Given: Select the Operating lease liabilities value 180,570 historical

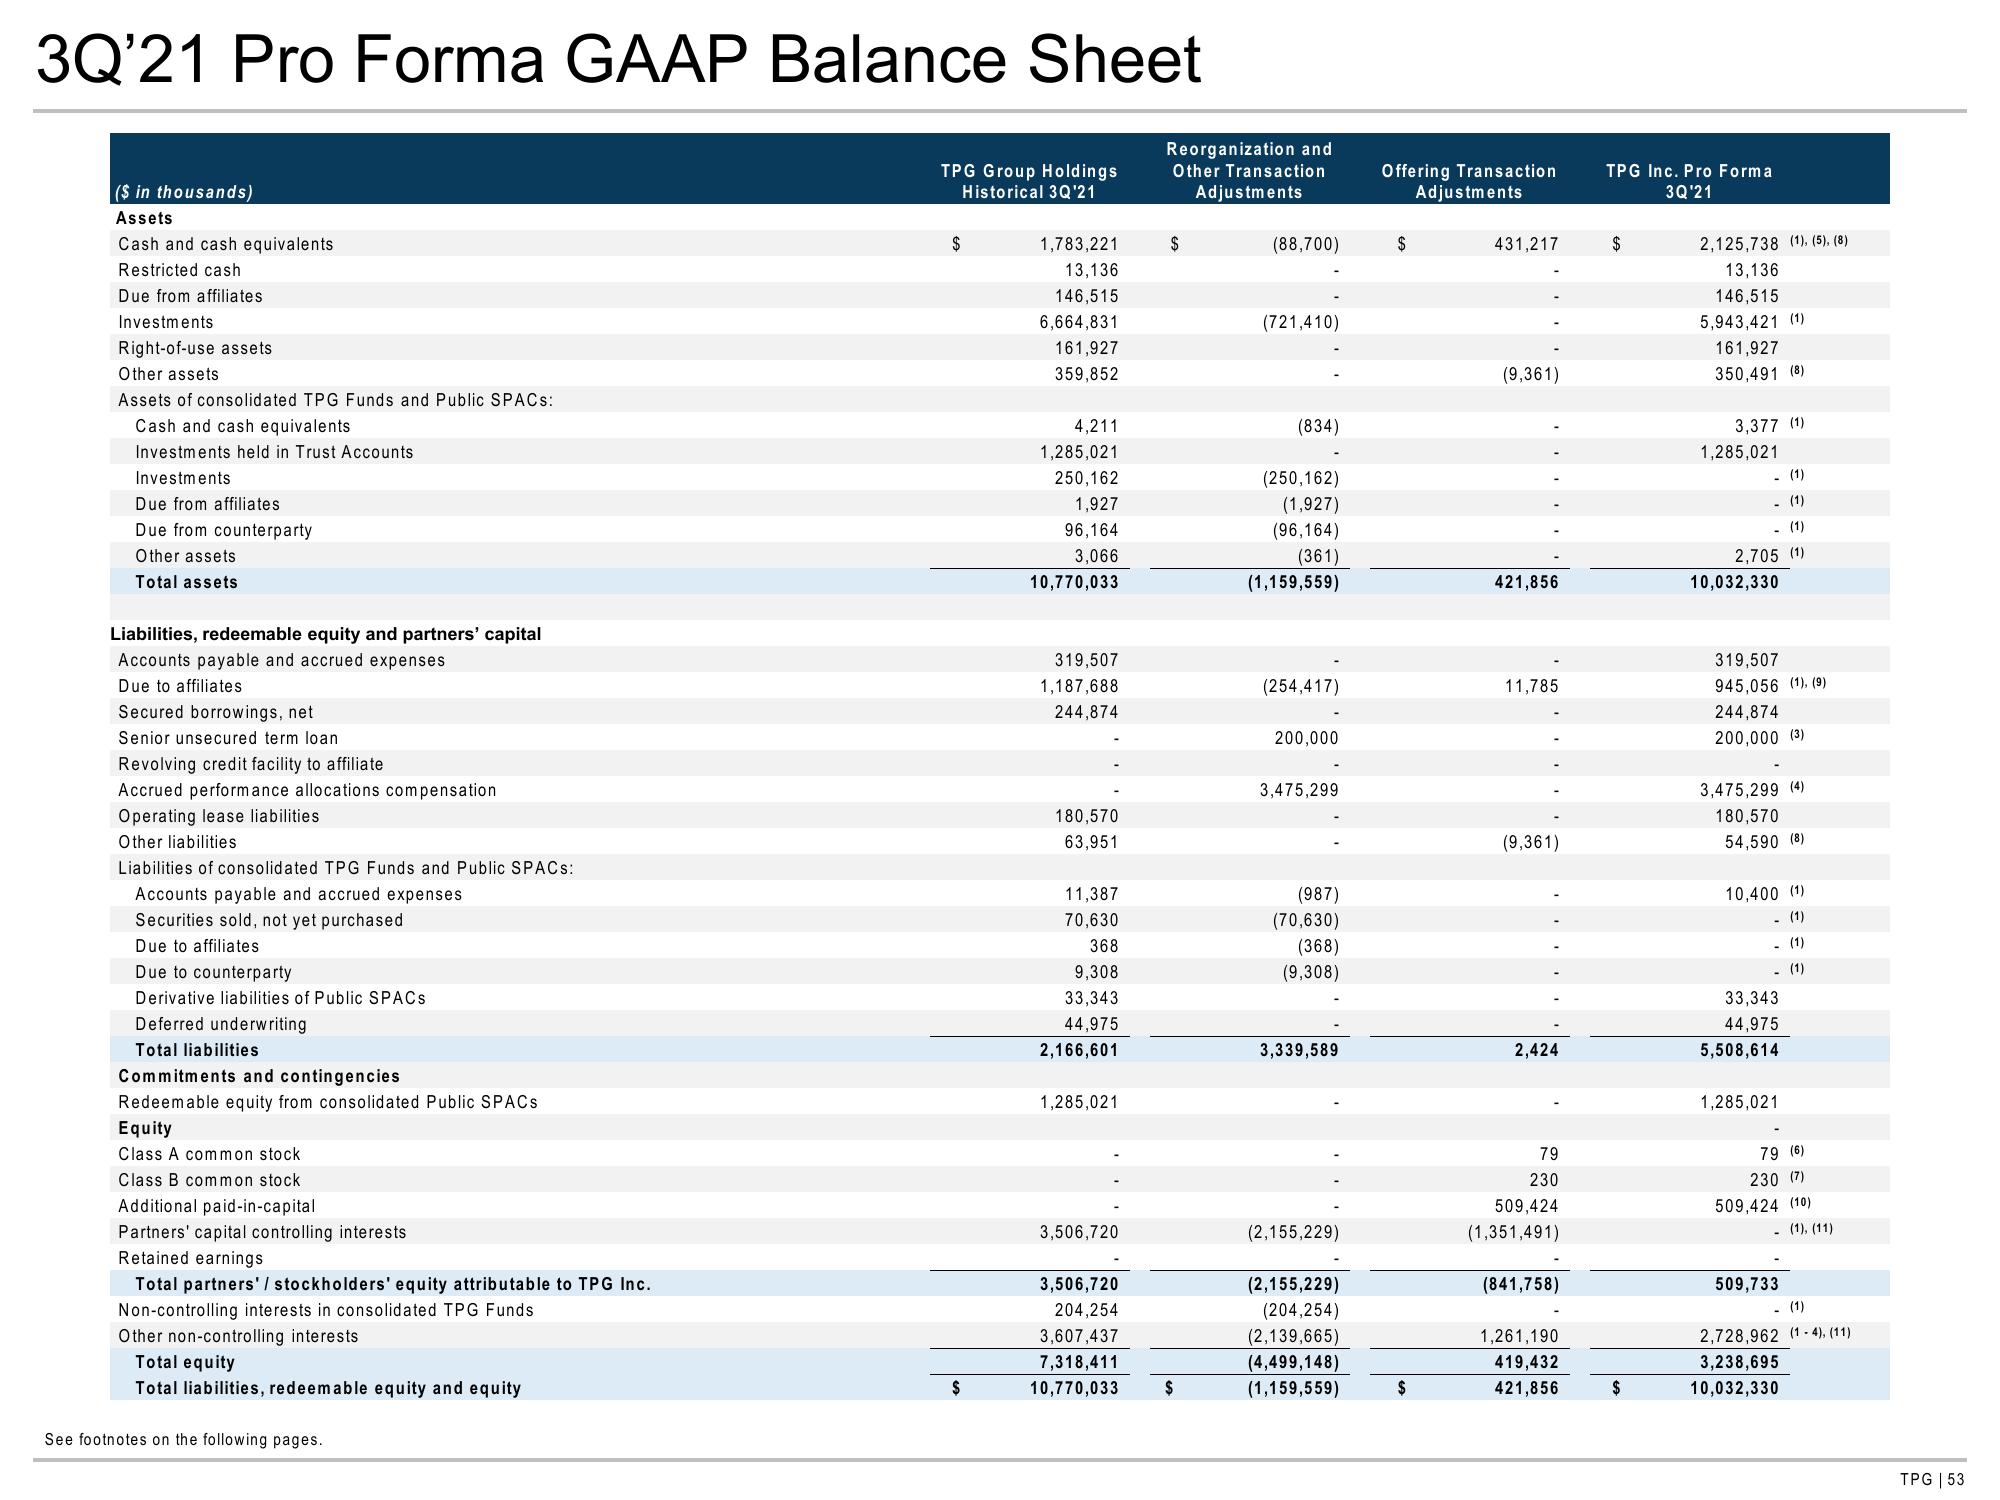Looking at the screenshot, I should coord(1087,816).
